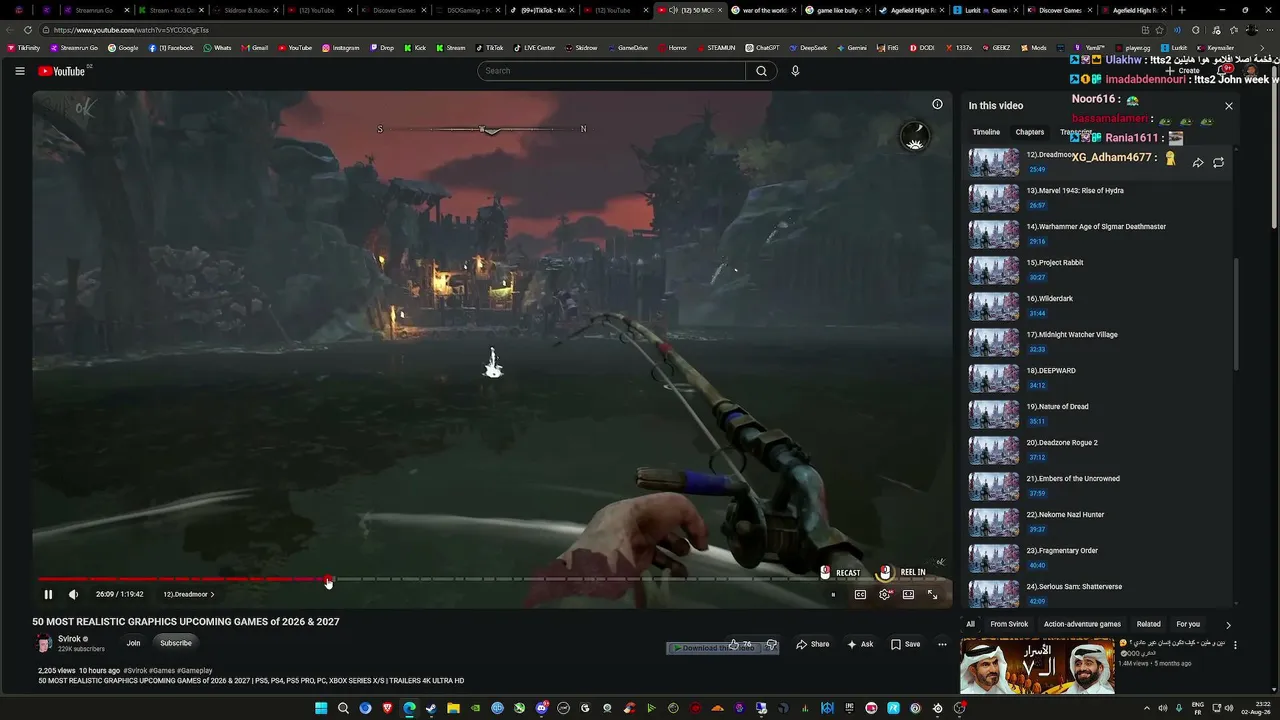
Task: Open the Deadzone Rogue 2 chapter thumbnail
Action: pyautogui.click(x=994, y=450)
